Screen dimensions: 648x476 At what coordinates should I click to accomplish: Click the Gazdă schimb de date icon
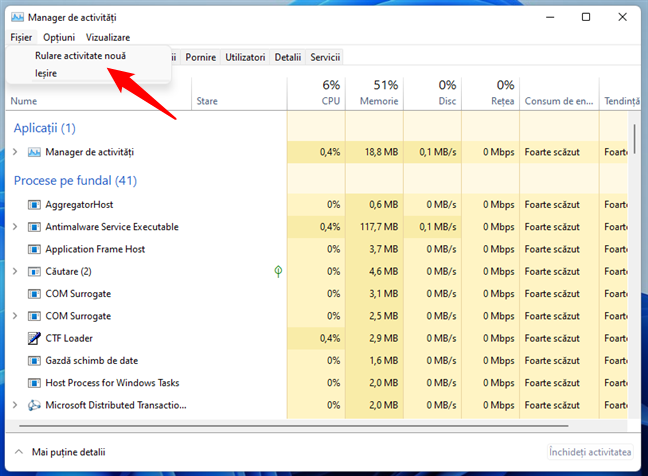click(x=34, y=361)
